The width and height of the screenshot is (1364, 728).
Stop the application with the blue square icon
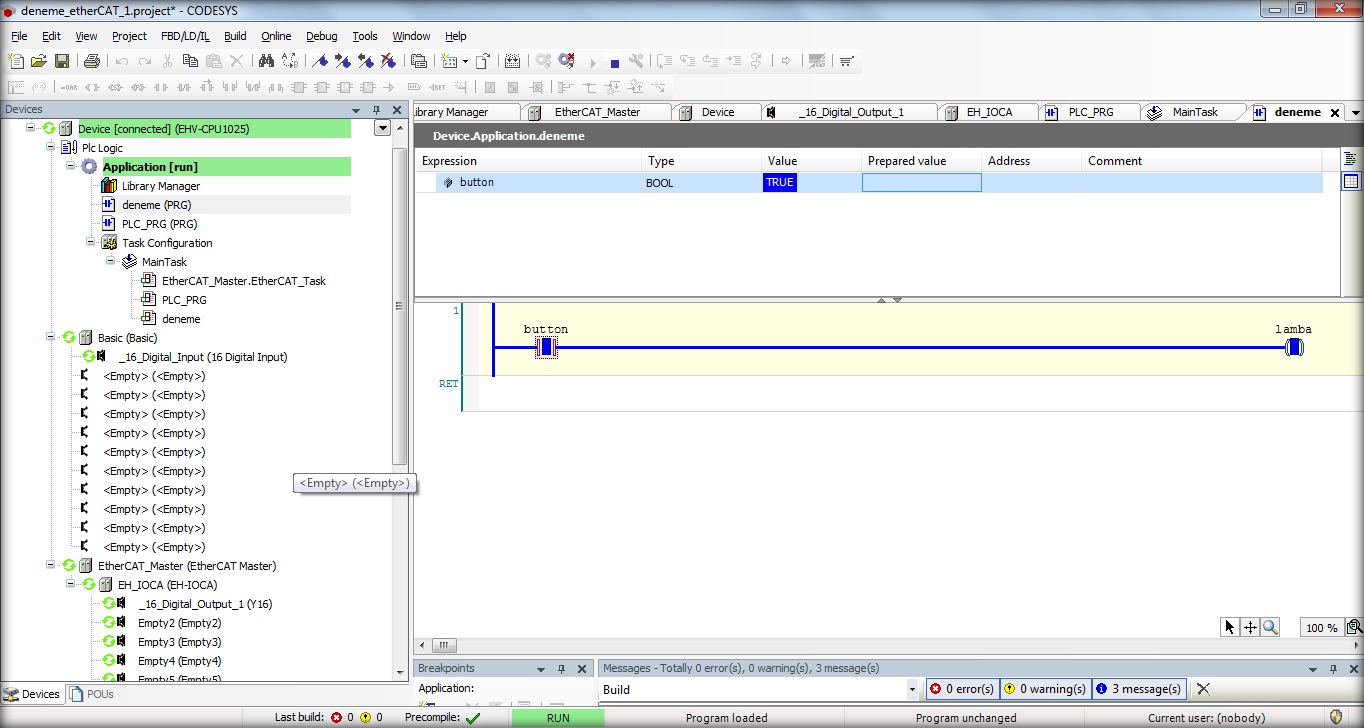point(615,62)
